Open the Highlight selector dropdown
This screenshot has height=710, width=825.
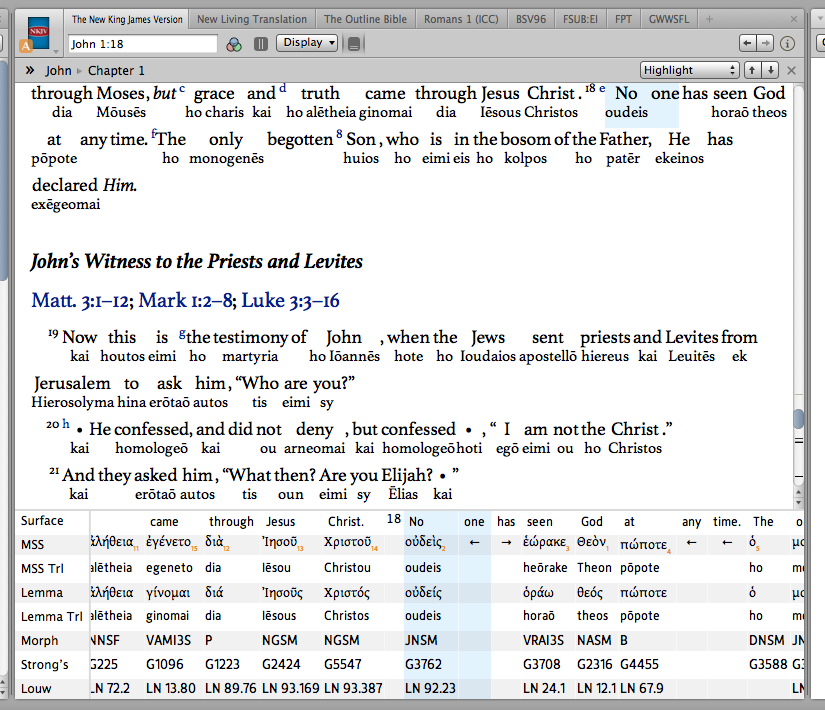[689, 70]
